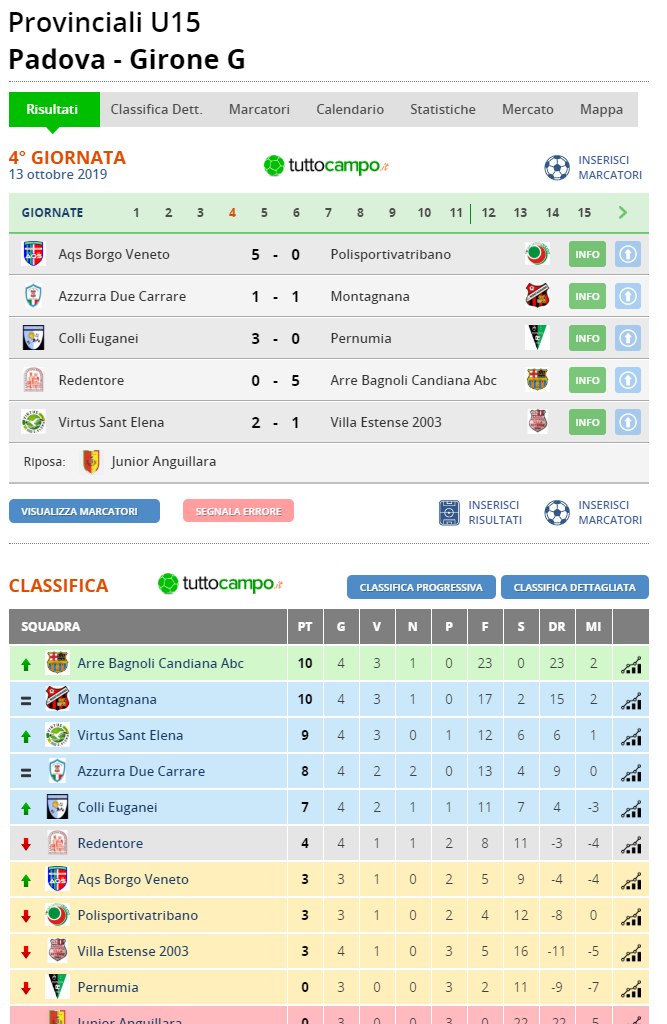
Task: Click Junior Anguillara crest in Riposa row
Action: coord(91,462)
